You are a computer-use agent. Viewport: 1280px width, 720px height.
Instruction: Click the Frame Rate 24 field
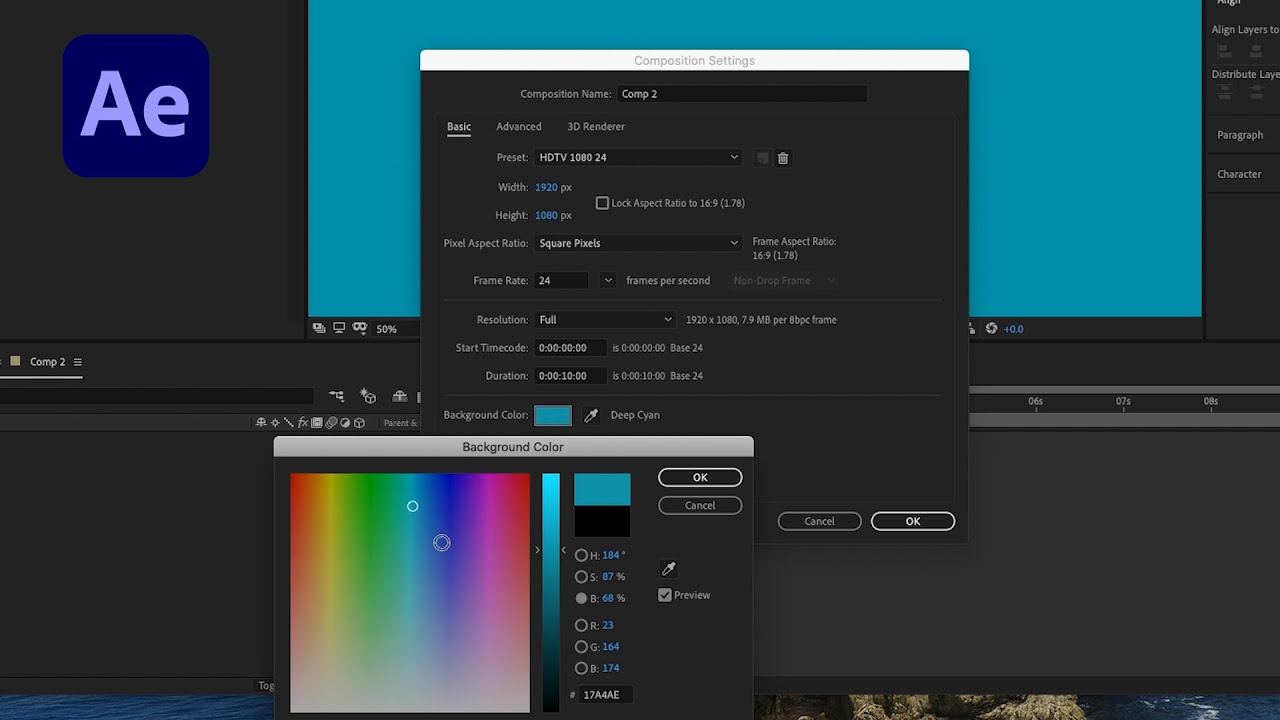pos(562,281)
